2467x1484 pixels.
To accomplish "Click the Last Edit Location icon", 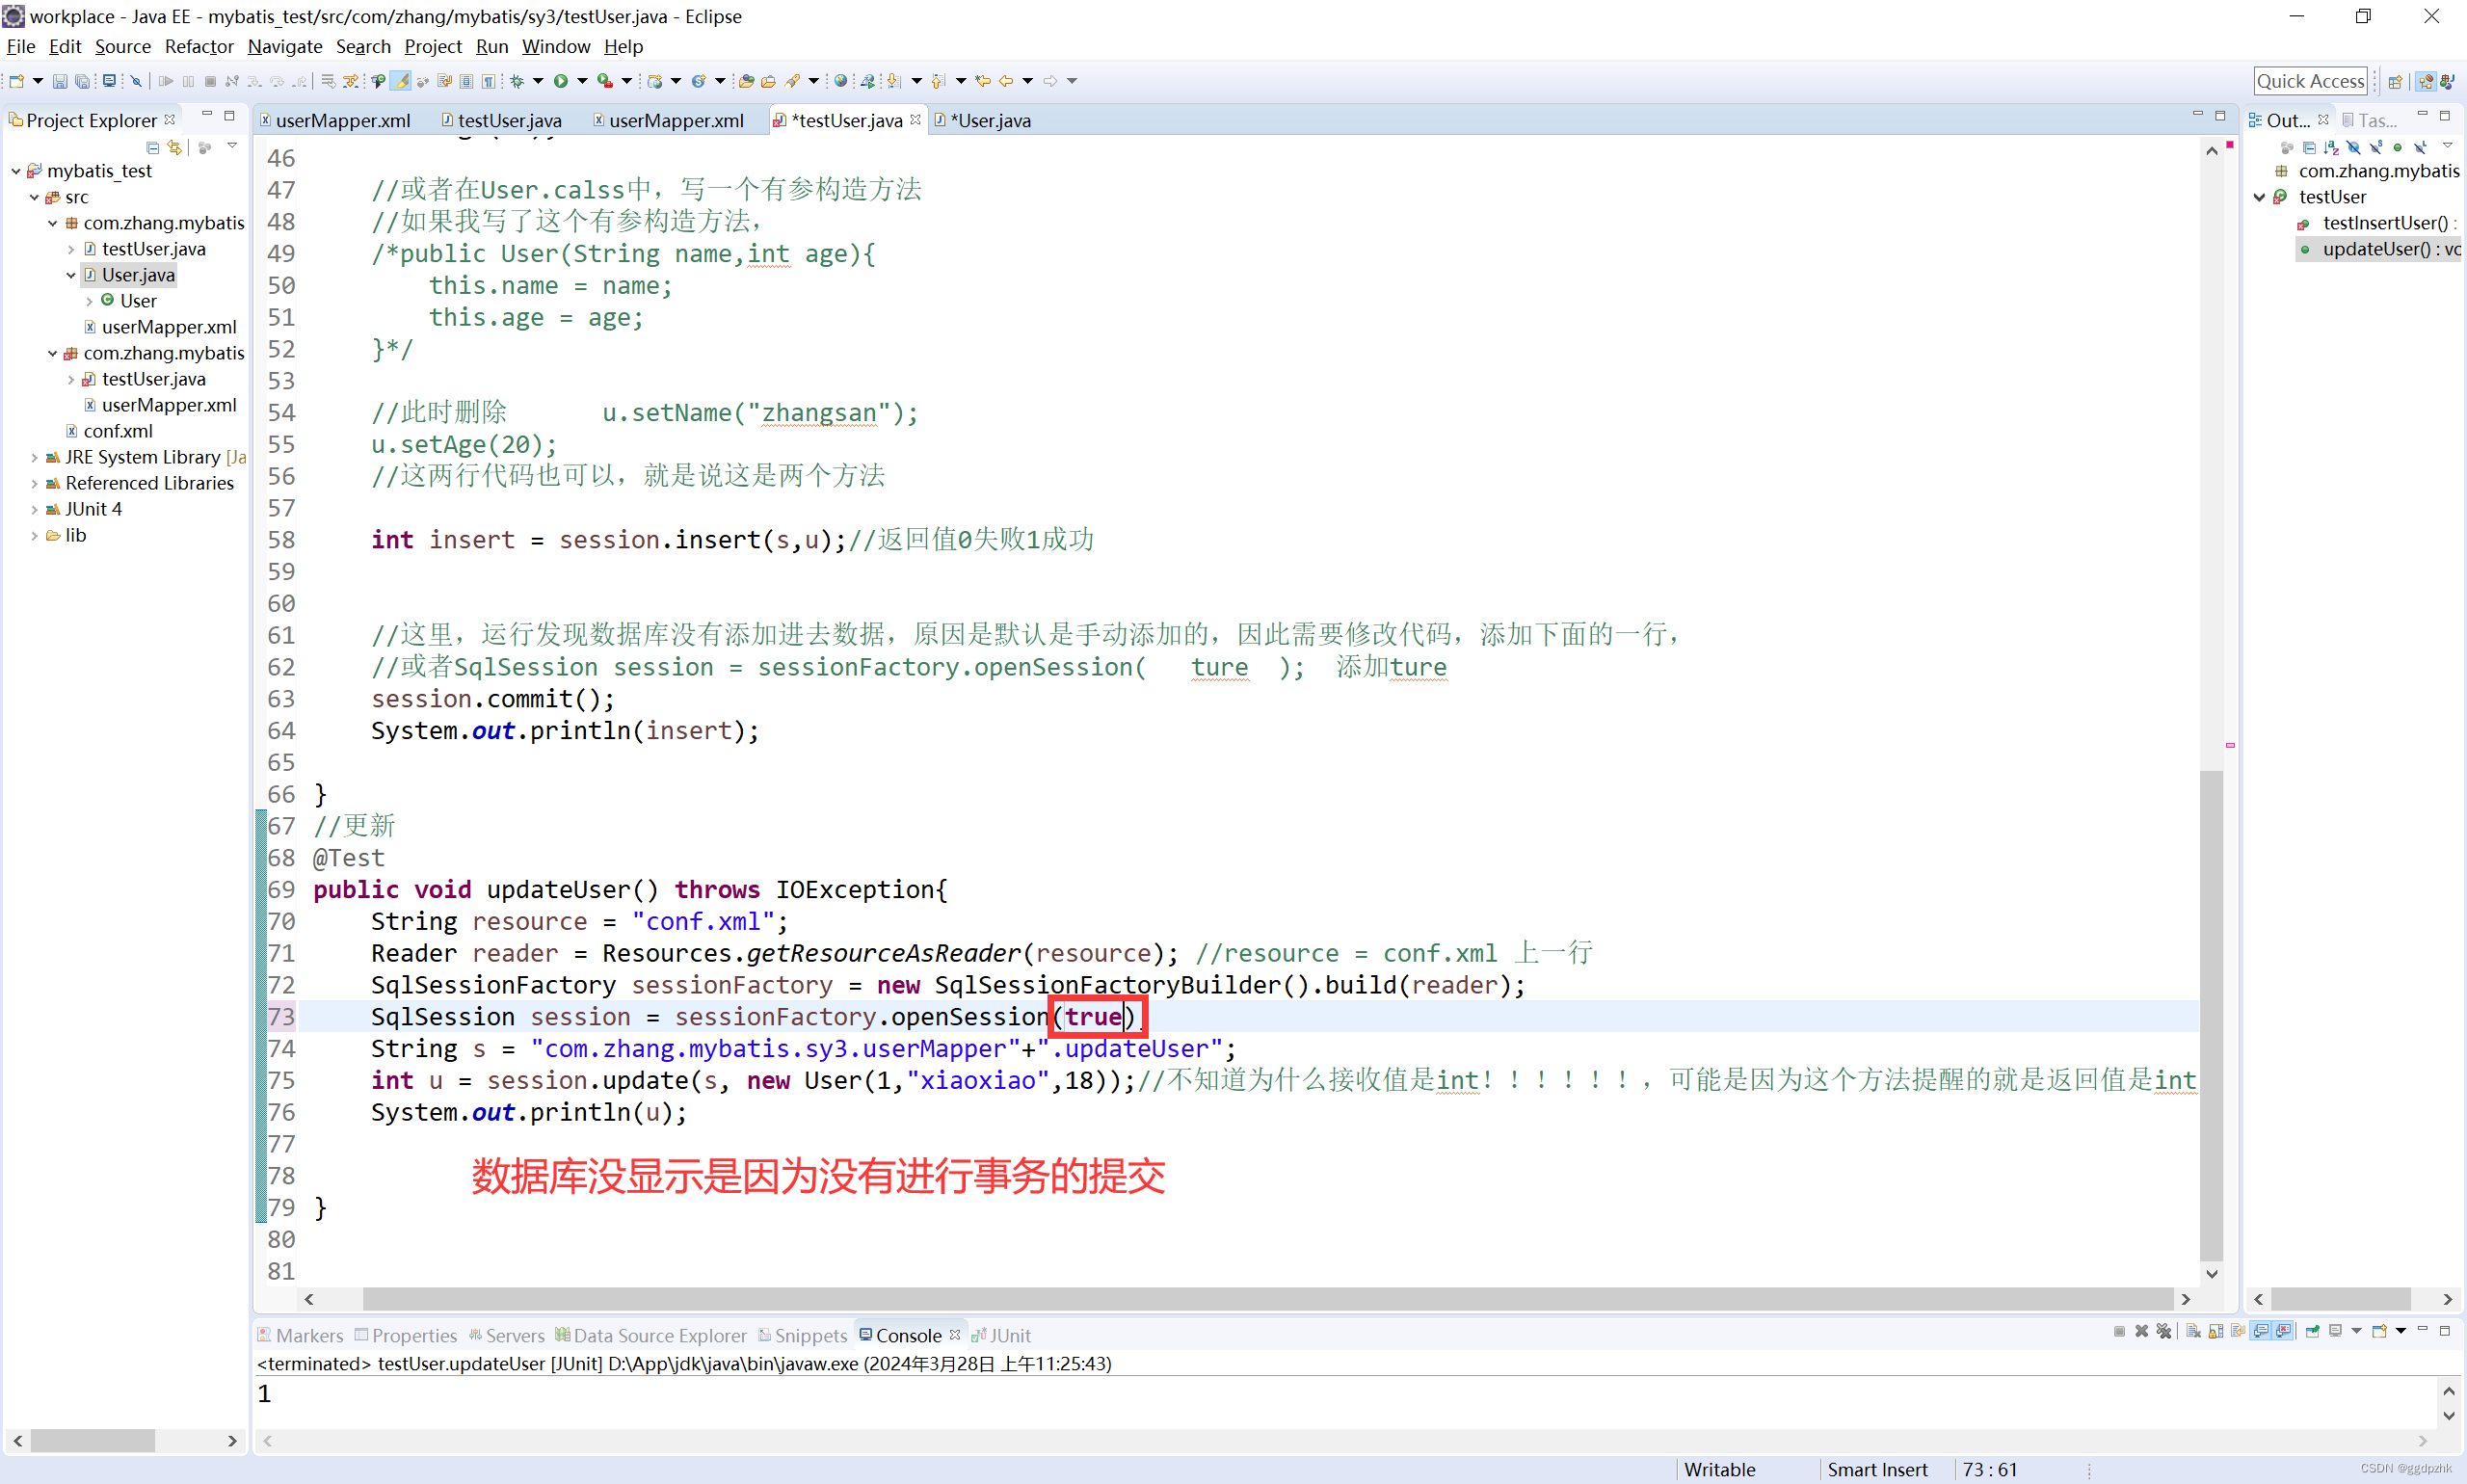I will point(983,81).
